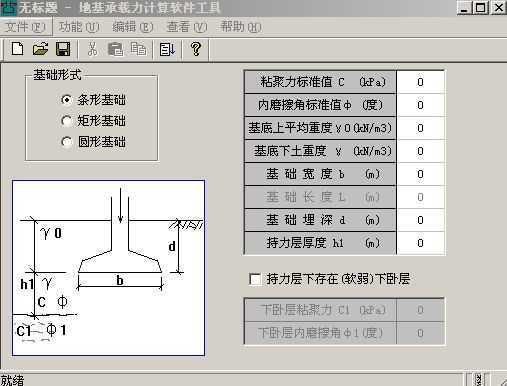Click the New document toolbar icon

[17, 49]
